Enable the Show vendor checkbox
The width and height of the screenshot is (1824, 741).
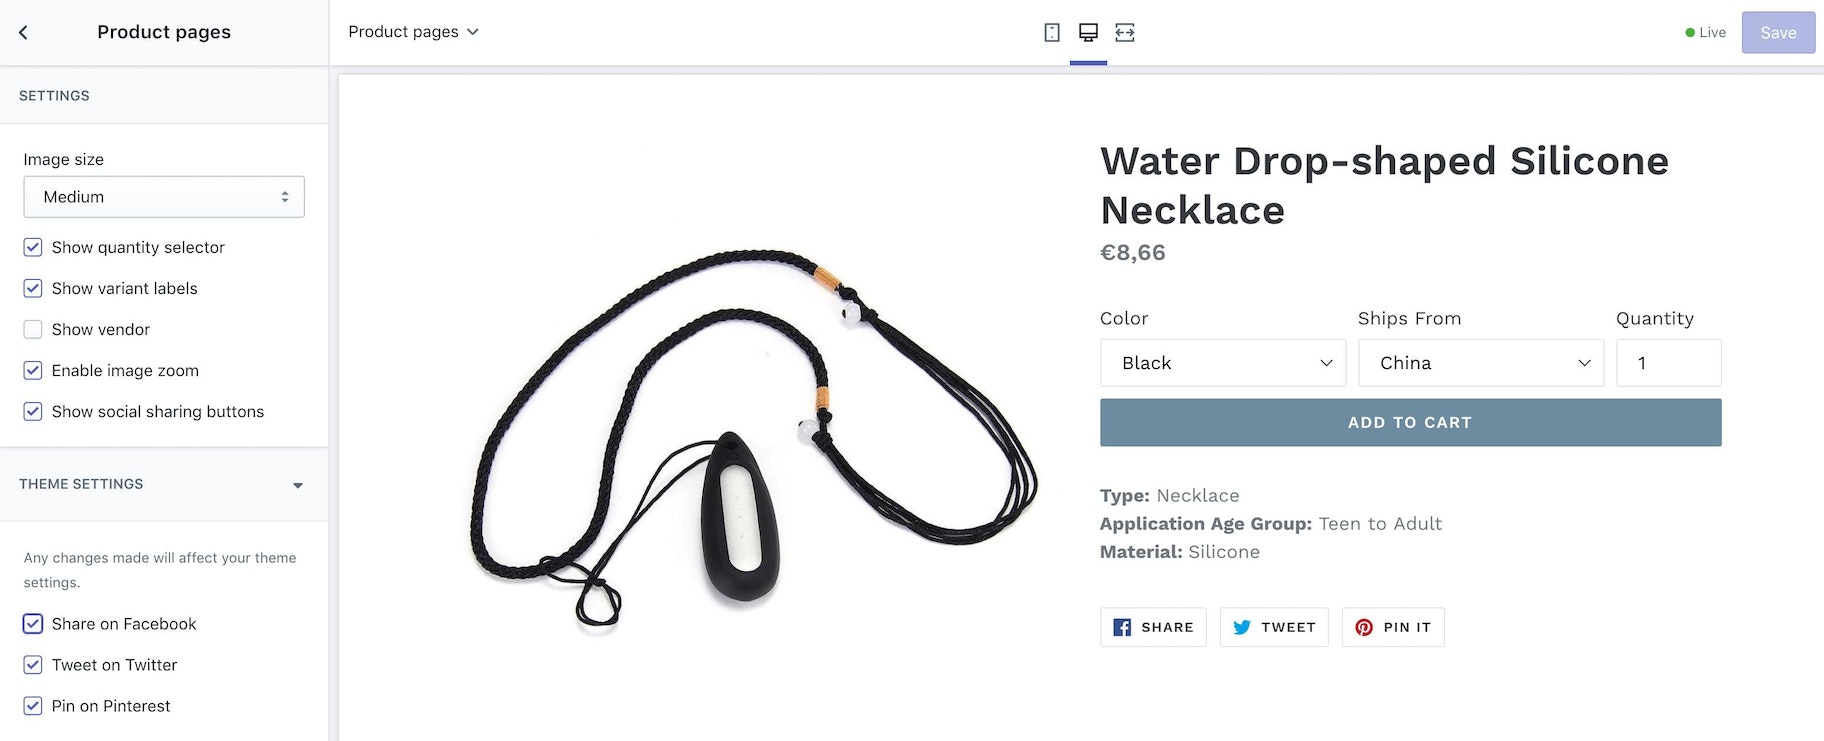click(x=33, y=329)
